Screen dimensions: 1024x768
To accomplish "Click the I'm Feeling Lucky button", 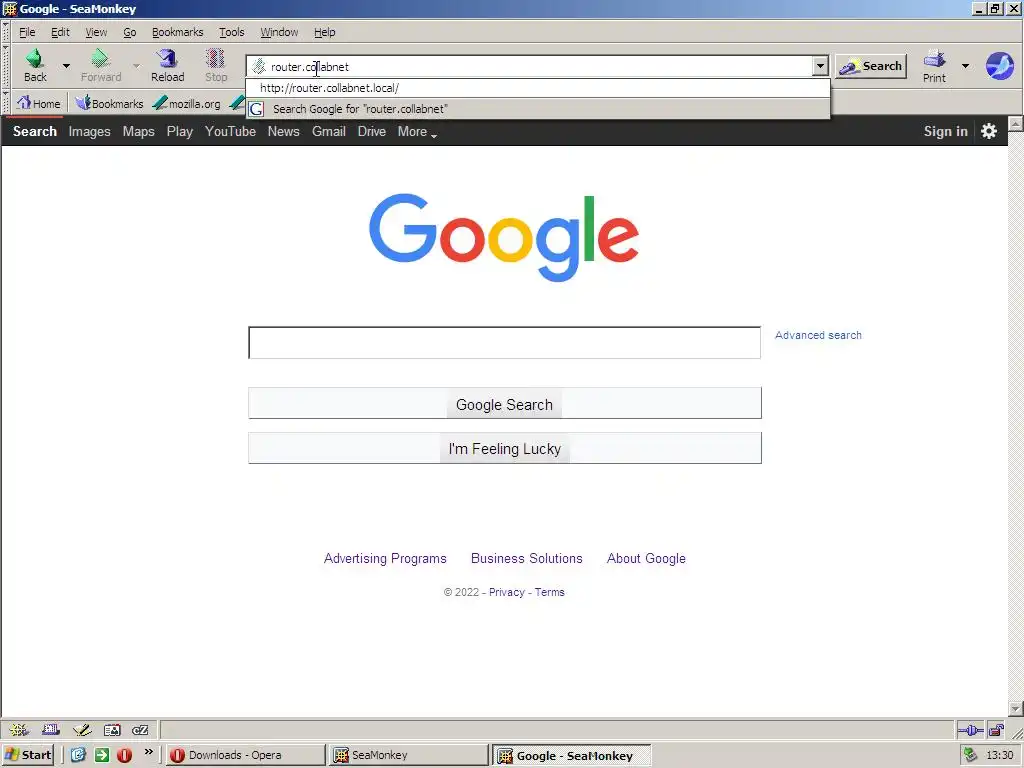I will (x=505, y=448).
